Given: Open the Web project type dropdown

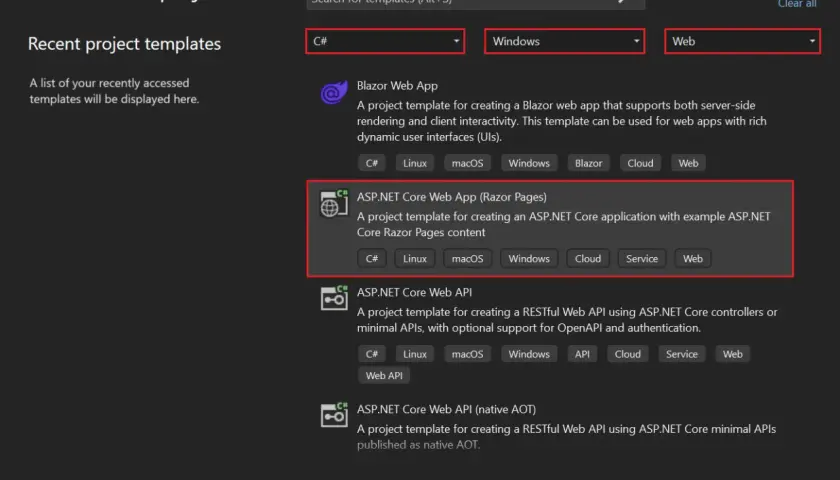Looking at the screenshot, I should pyautogui.click(x=742, y=41).
